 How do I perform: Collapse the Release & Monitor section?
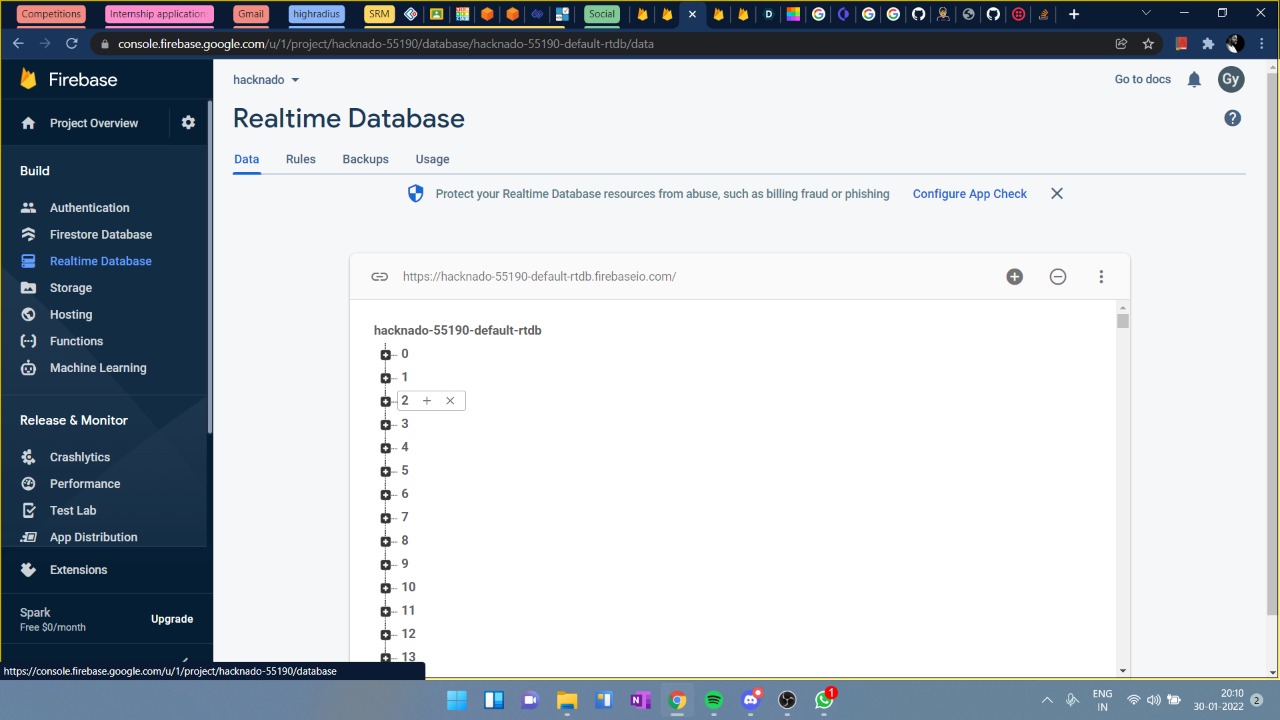[74, 420]
